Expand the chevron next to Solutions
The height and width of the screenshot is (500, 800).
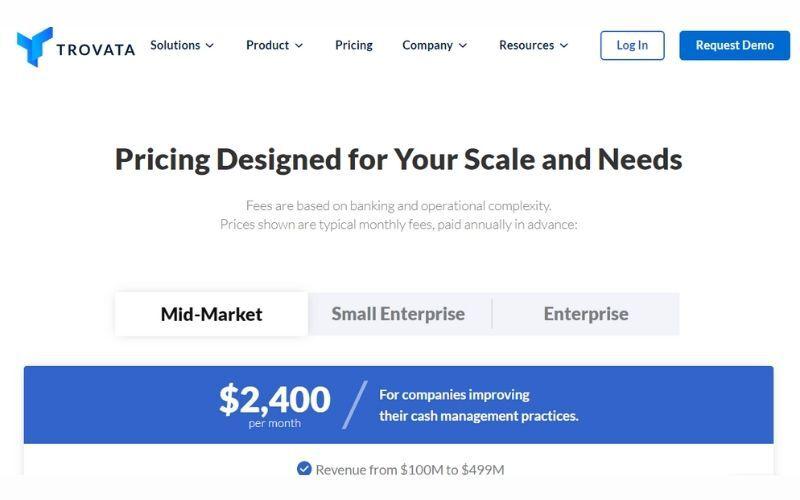pos(210,46)
